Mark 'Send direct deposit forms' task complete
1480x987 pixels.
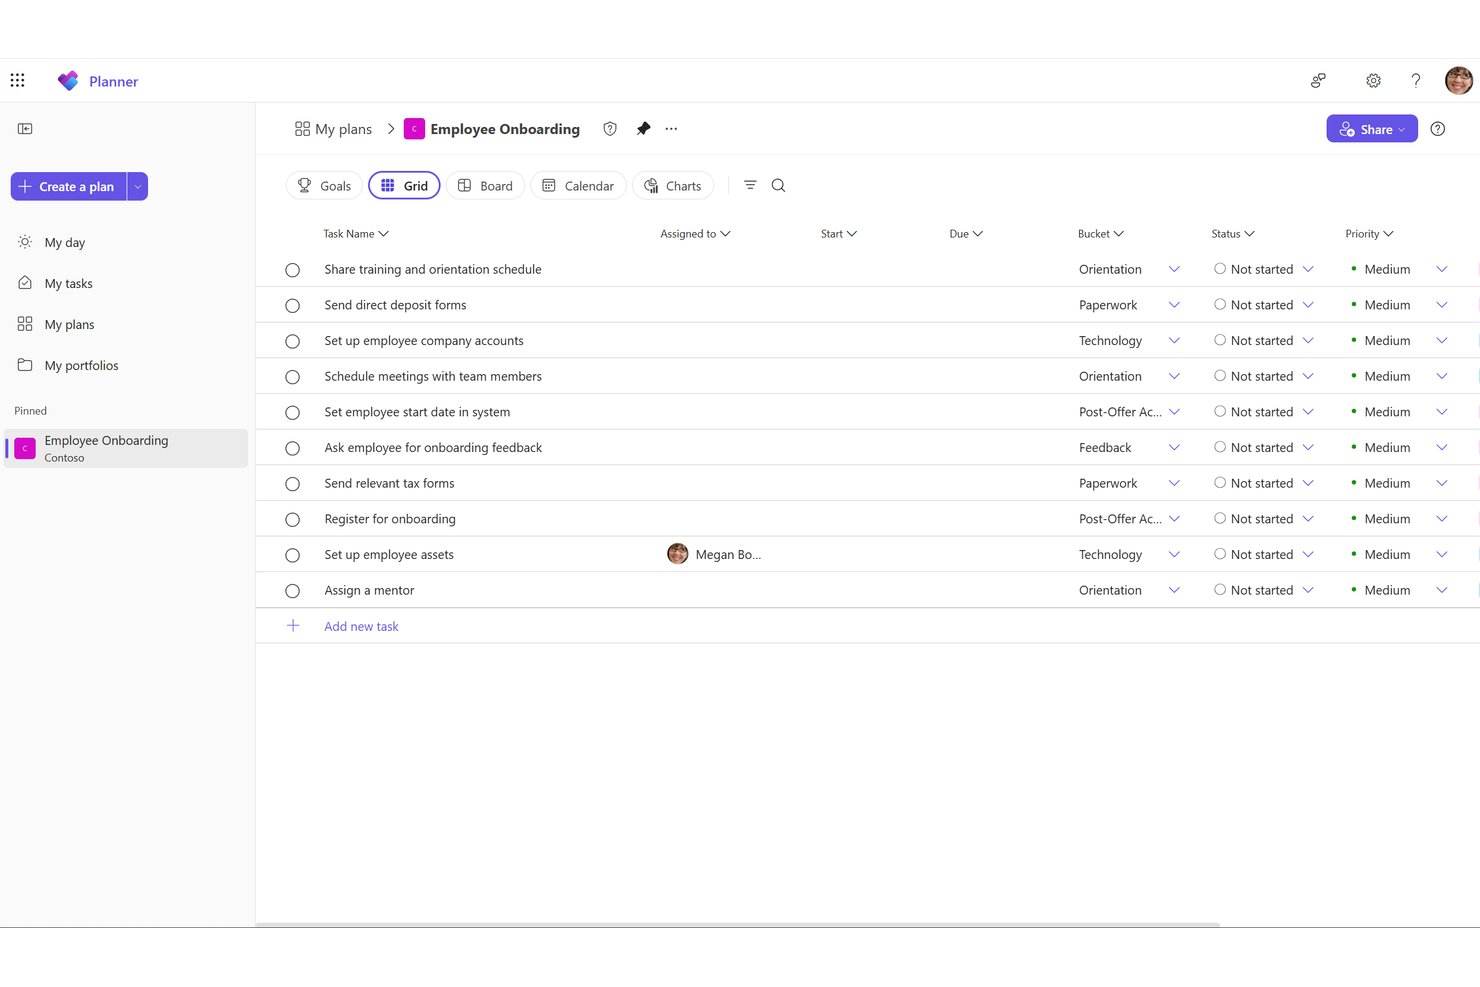point(292,306)
